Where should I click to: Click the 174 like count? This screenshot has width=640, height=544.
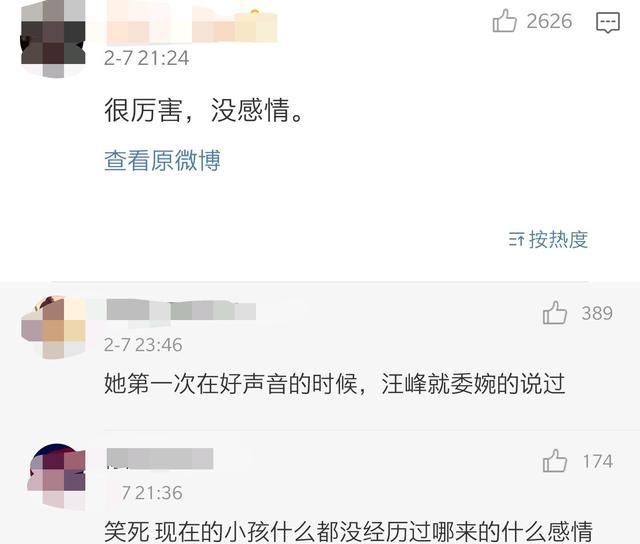click(598, 462)
